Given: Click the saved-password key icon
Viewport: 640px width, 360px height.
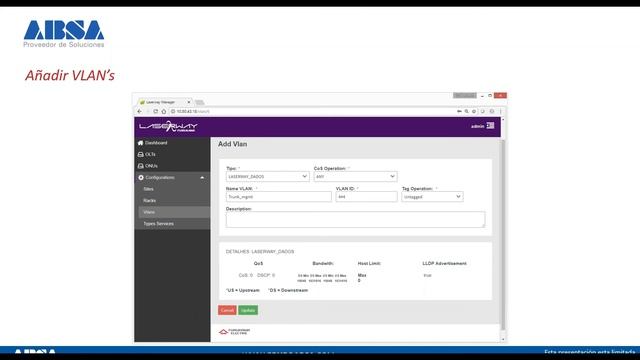Looking at the screenshot, I should pyautogui.click(x=459, y=111).
